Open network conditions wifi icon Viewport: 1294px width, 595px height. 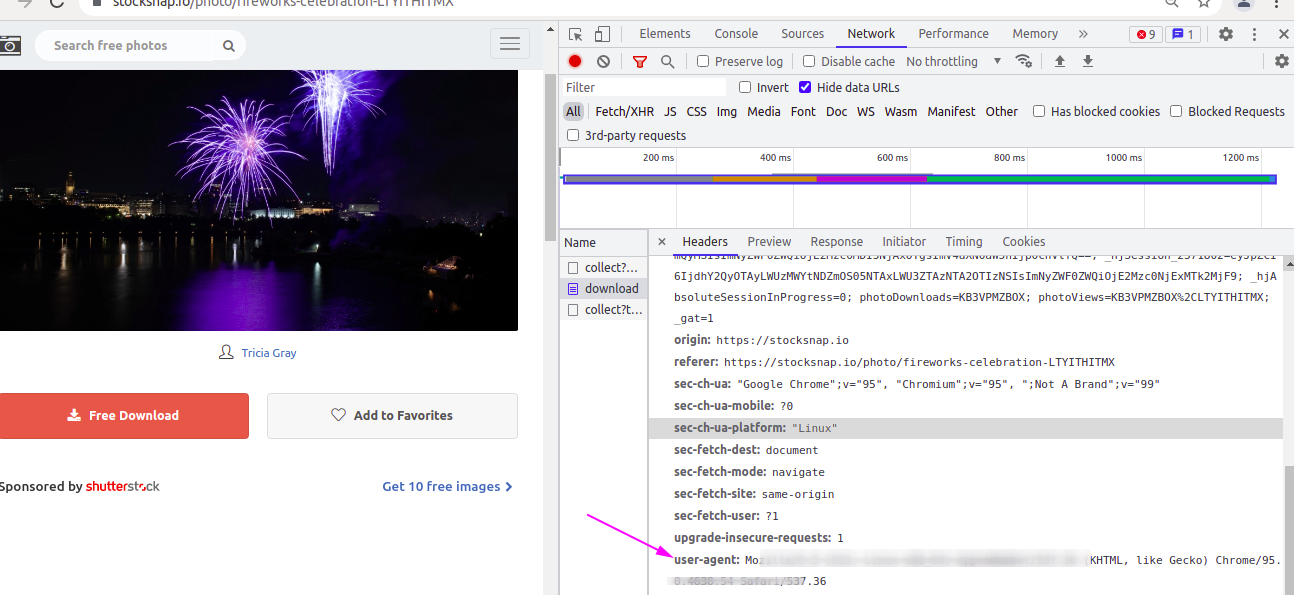coord(1023,61)
